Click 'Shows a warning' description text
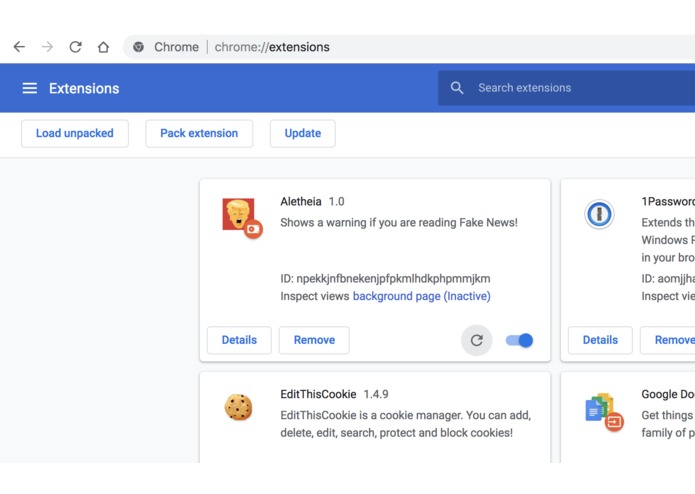Image resolution: width=695 pixels, height=494 pixels. (x=399, y=222)
